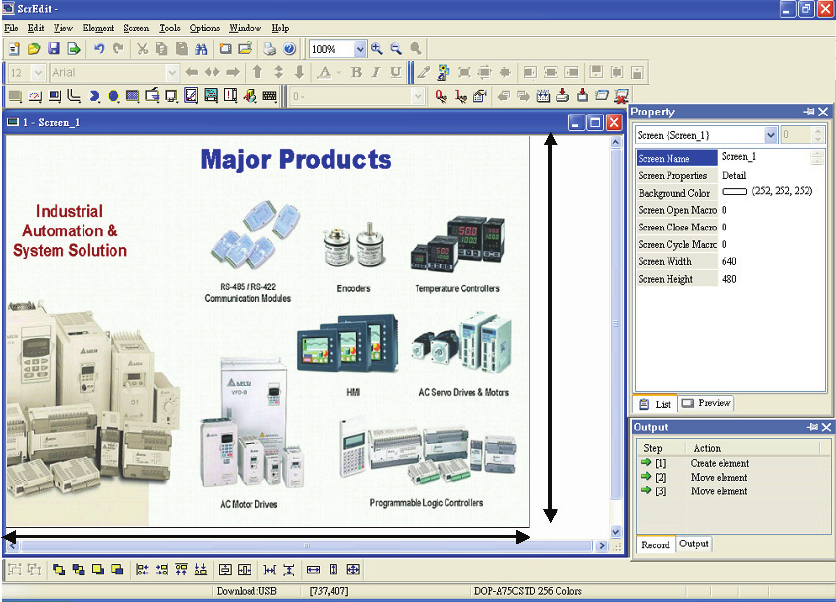Viewport: 836px width, 602px height.
Task: Click the Cut scissors icon
Action: coord(142,48)
